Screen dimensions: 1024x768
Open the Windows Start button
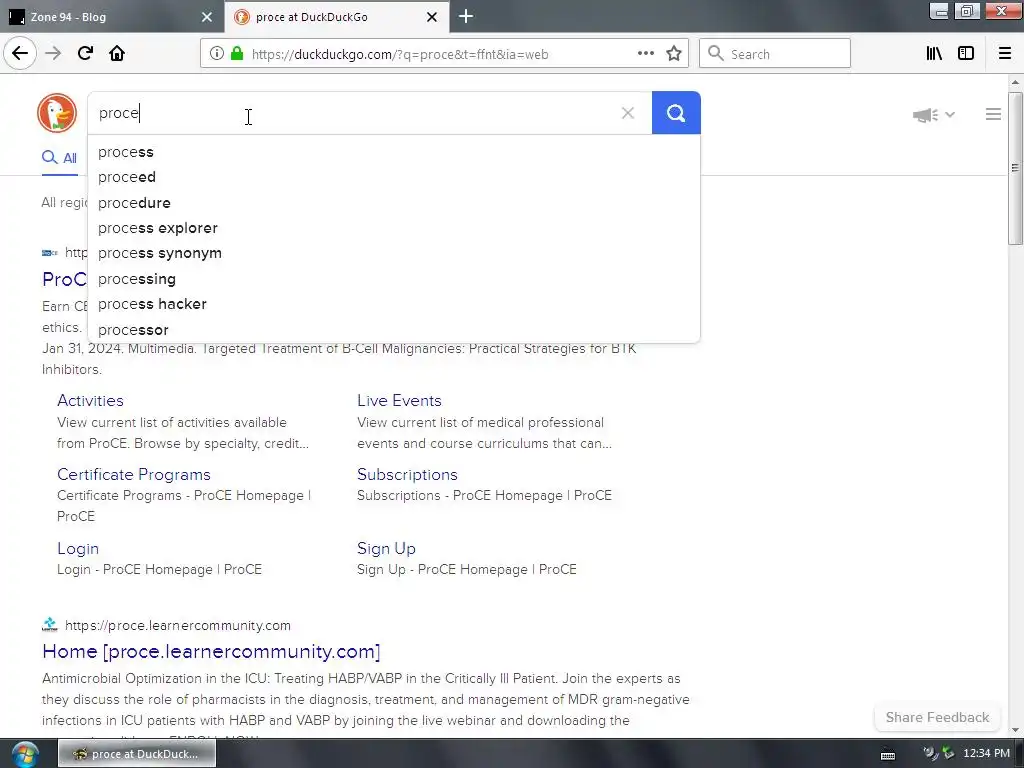point(25,754)
